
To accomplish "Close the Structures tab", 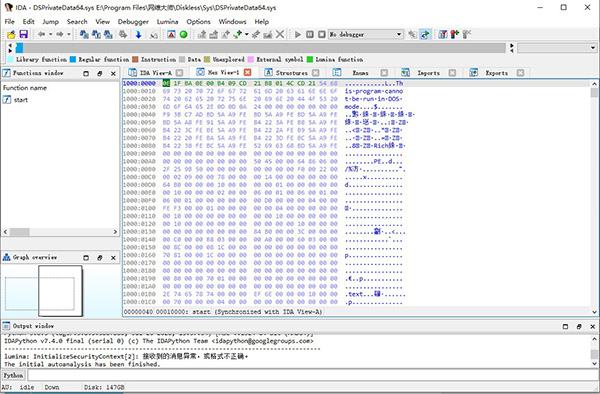I will pyautogui.click(x=316, y=73).
